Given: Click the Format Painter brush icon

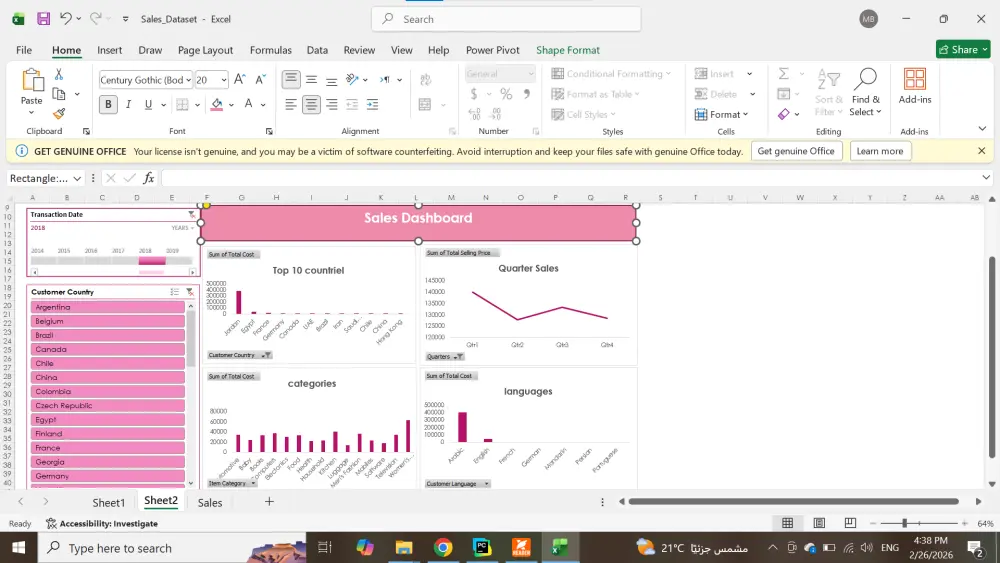Looking at the screenshot, I should [x=59, y=113].
